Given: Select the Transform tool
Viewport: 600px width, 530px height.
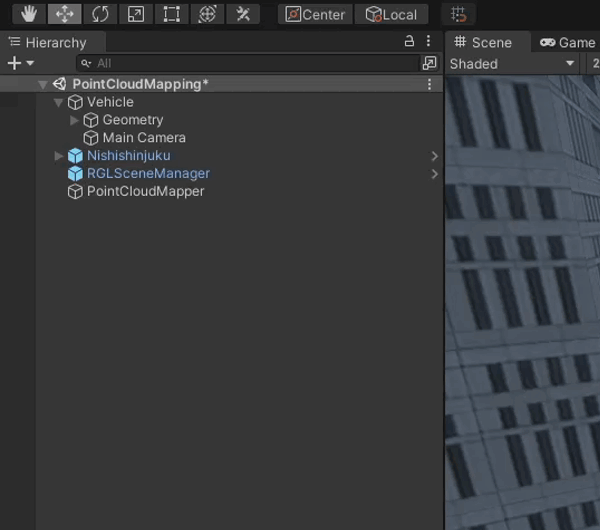Looking at the screenshot, I should click(207, 14).
